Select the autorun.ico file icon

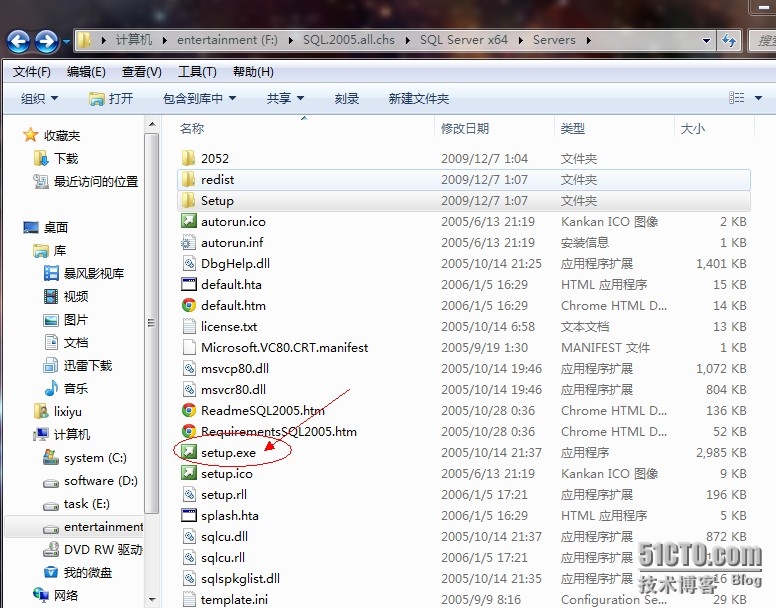pos(189,221)
